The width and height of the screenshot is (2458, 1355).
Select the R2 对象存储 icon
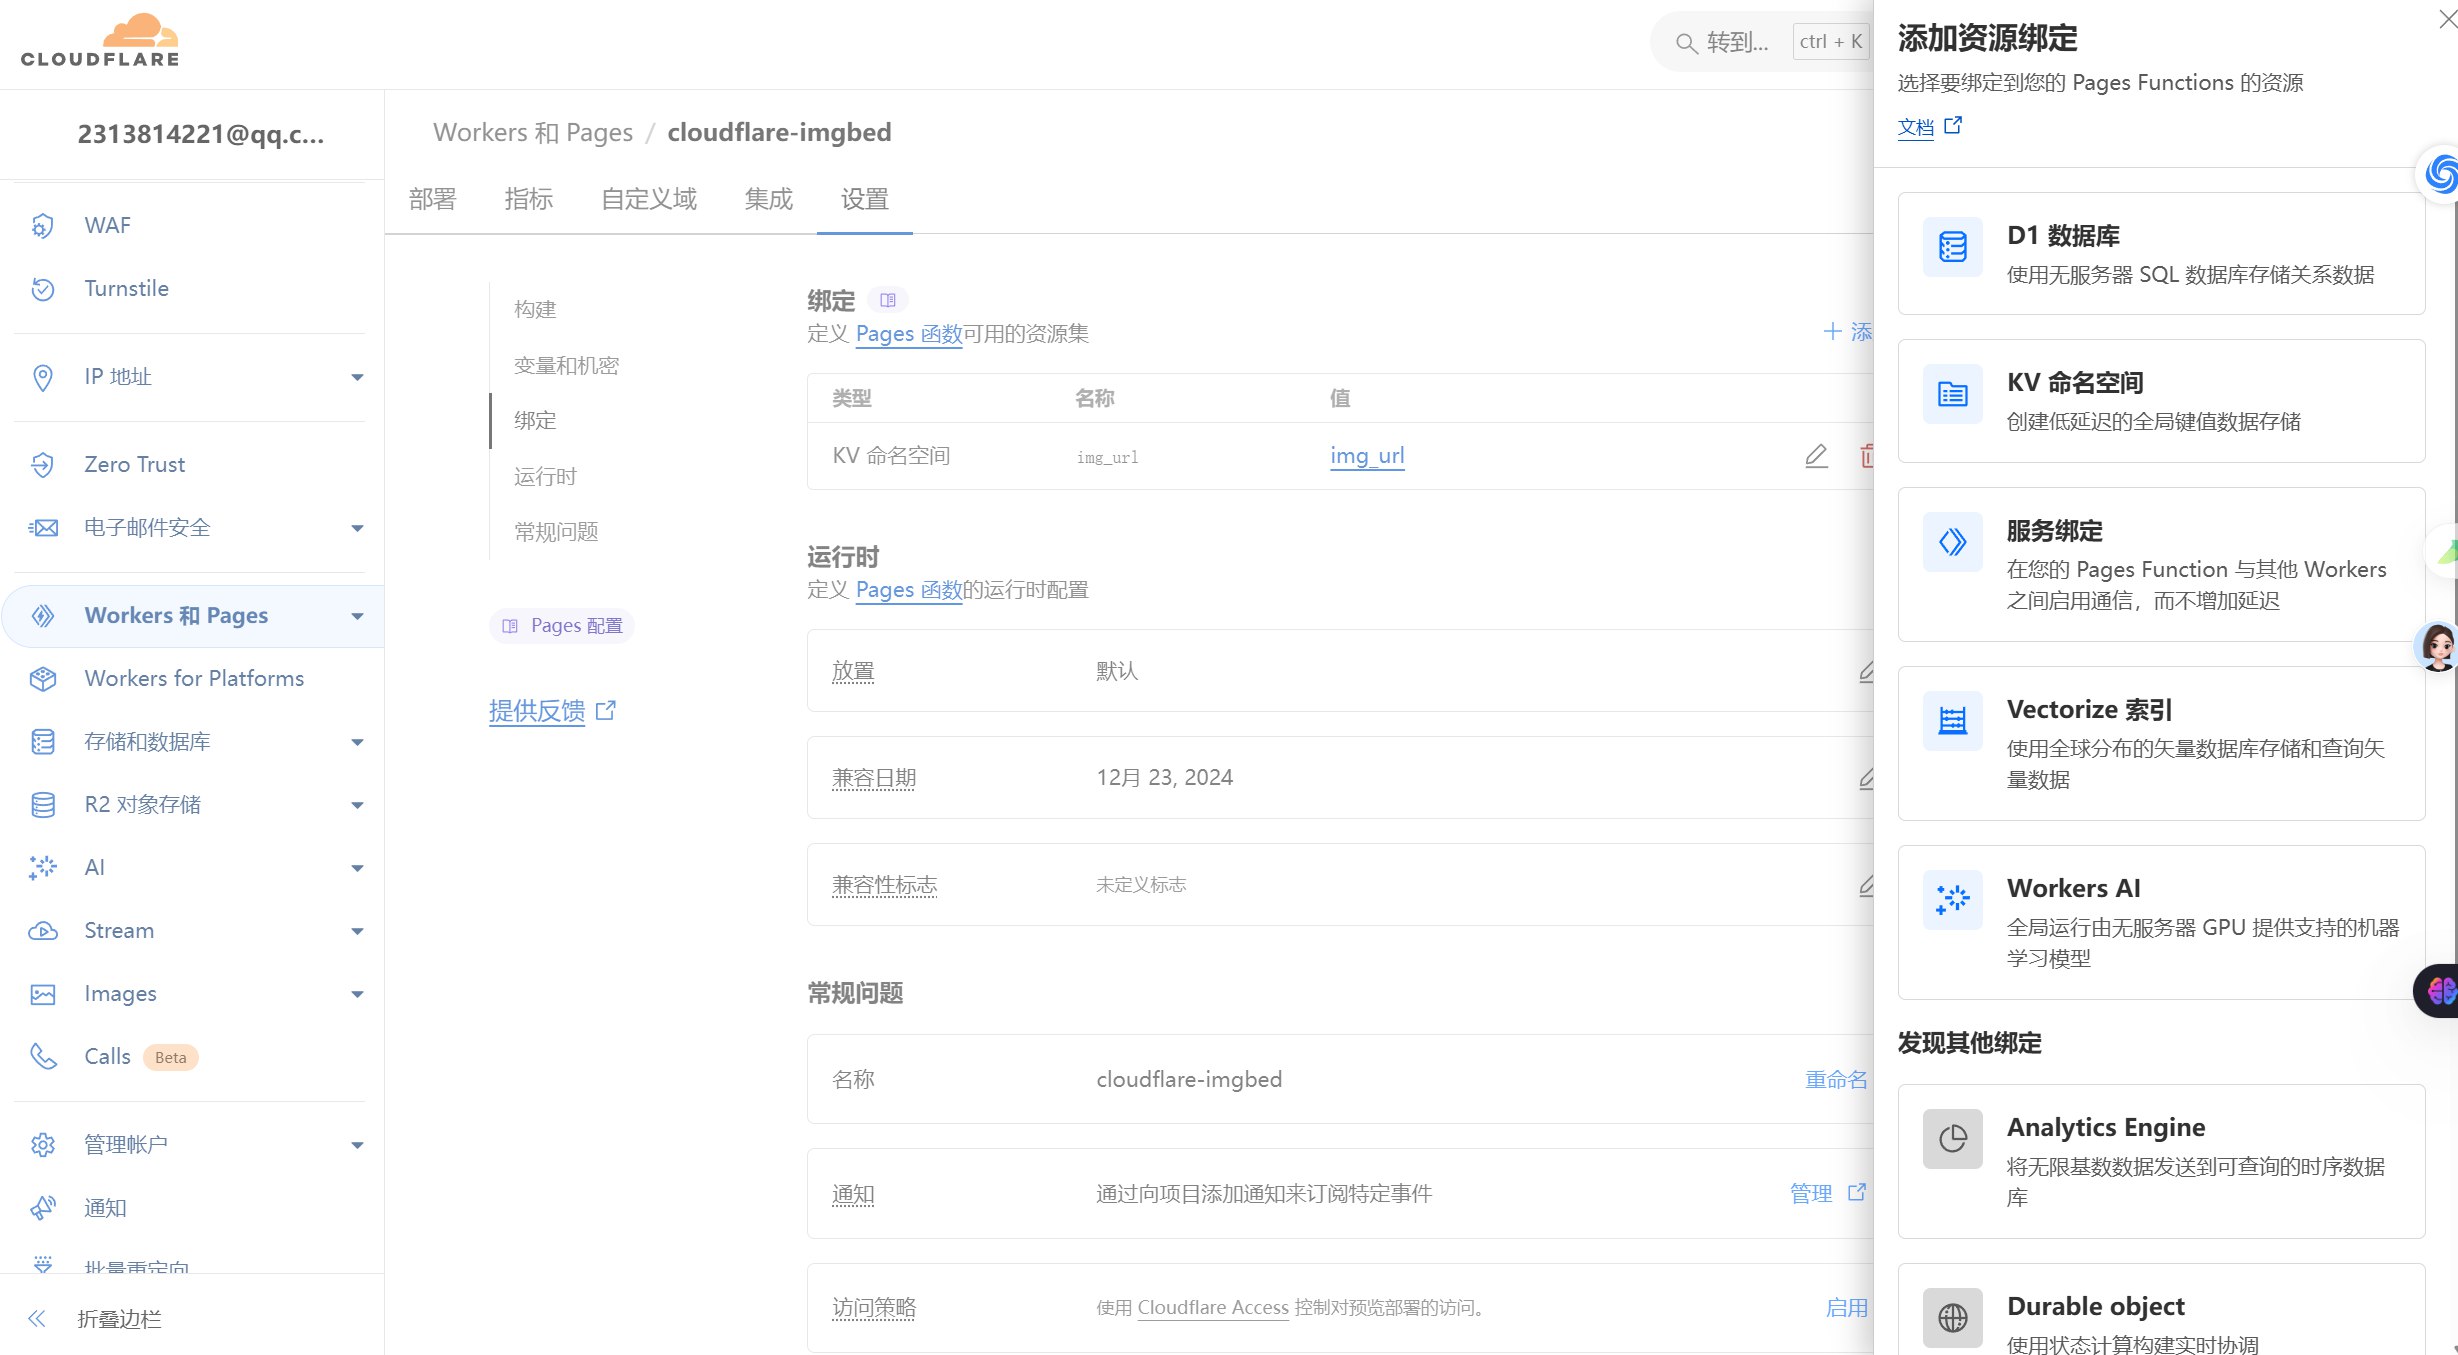point(42,805)
